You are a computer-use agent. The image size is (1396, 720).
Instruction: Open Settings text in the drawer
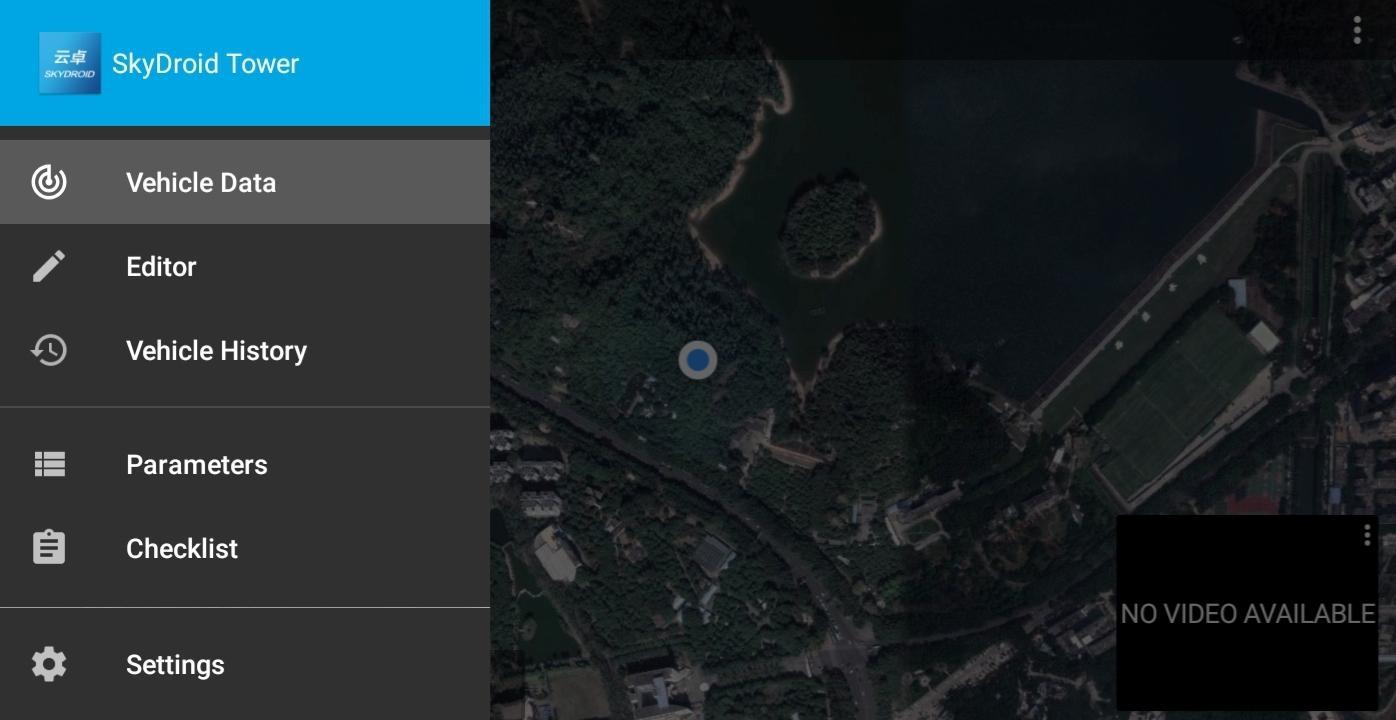point(175,665)
